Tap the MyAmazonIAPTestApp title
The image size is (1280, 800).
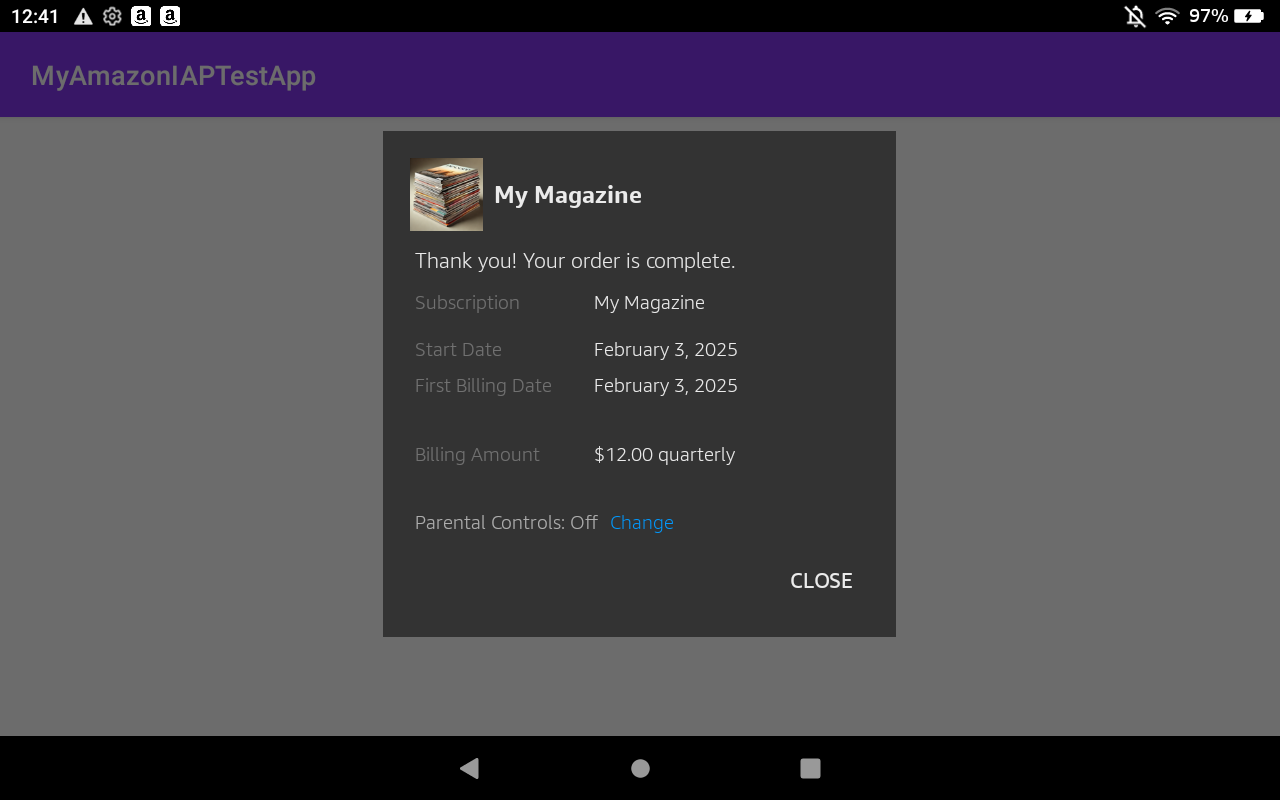[x=172, y=75]
